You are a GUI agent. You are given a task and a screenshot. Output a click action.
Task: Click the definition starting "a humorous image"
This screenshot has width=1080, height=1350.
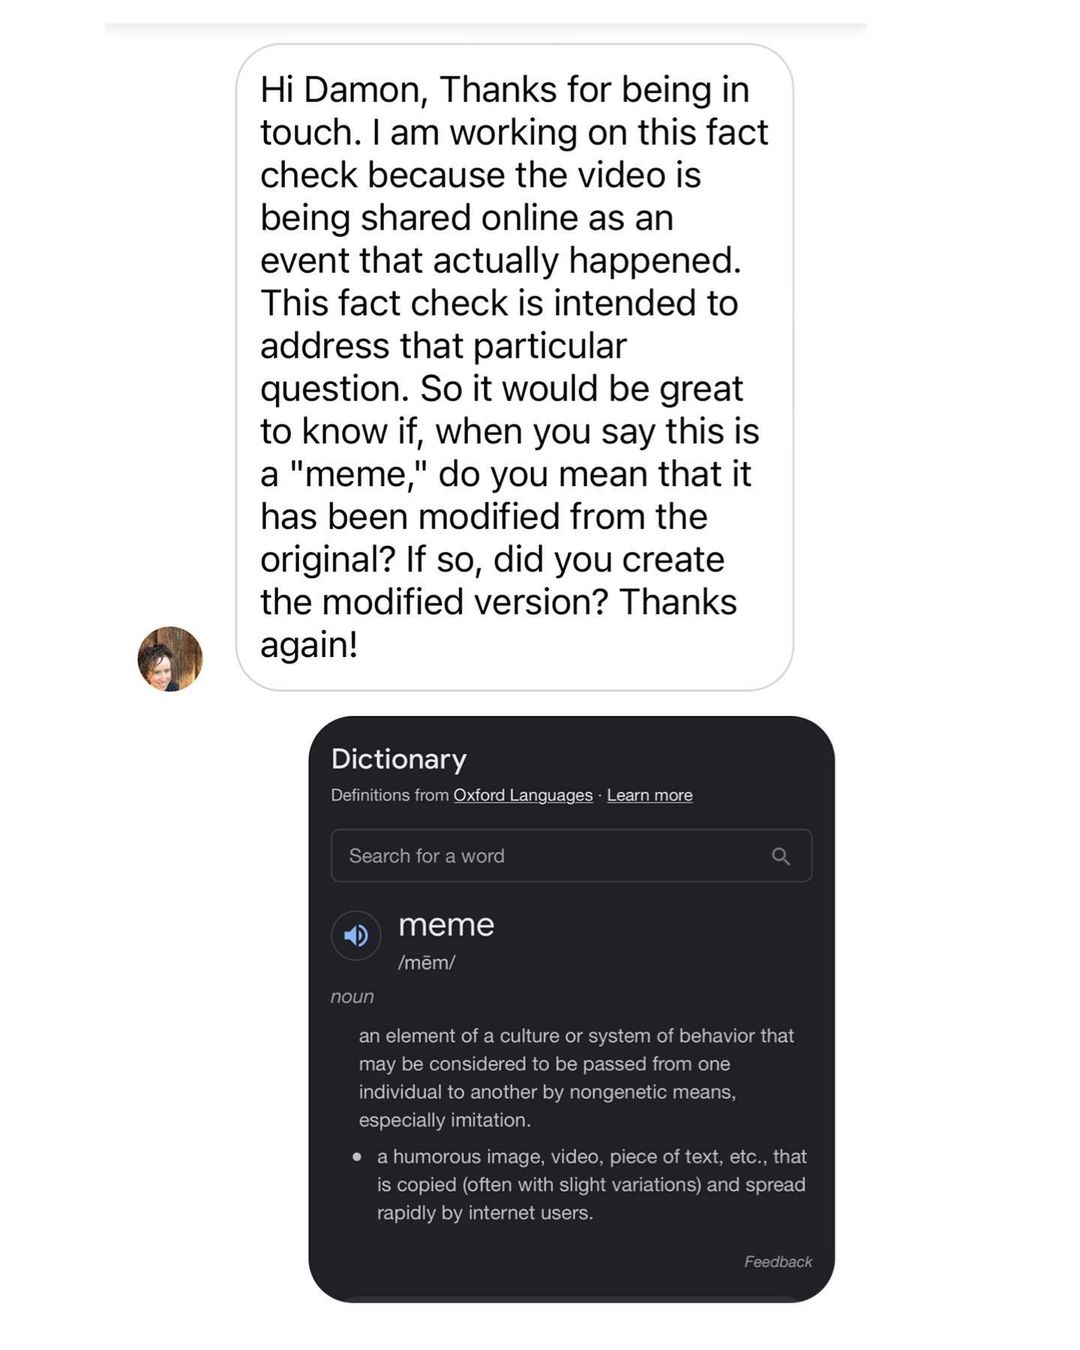(x=591, y=1184)
